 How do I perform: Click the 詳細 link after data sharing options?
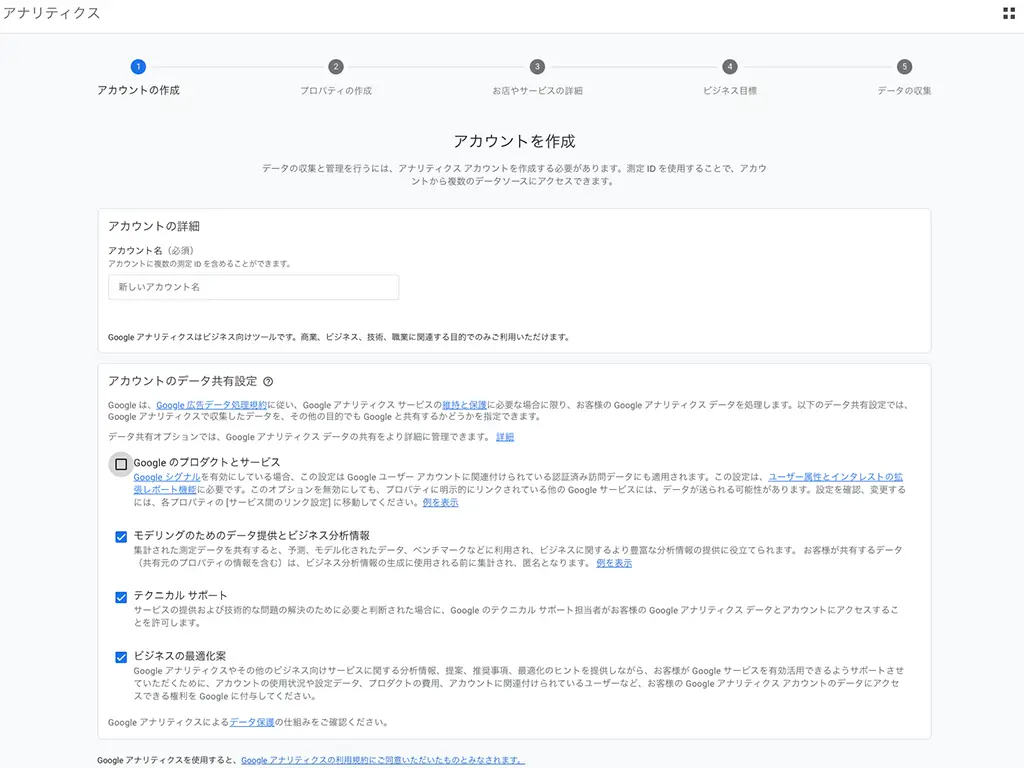[x=505, y=437]
